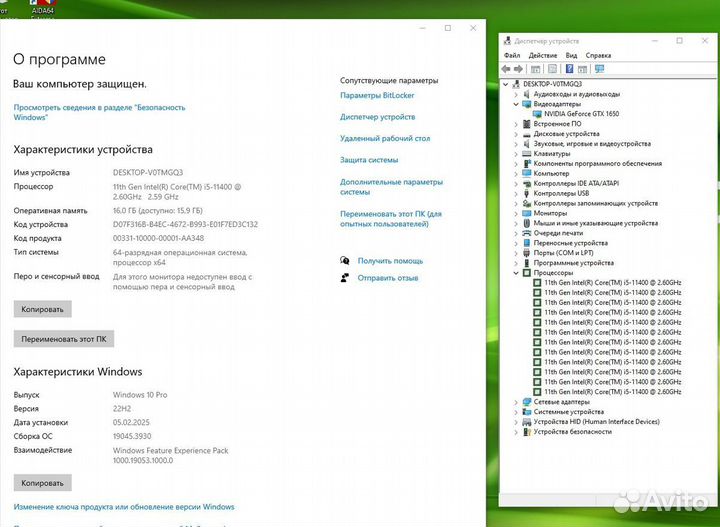
Task: Expand Компоненты программного обеспечения
Action: pos(516,163)
